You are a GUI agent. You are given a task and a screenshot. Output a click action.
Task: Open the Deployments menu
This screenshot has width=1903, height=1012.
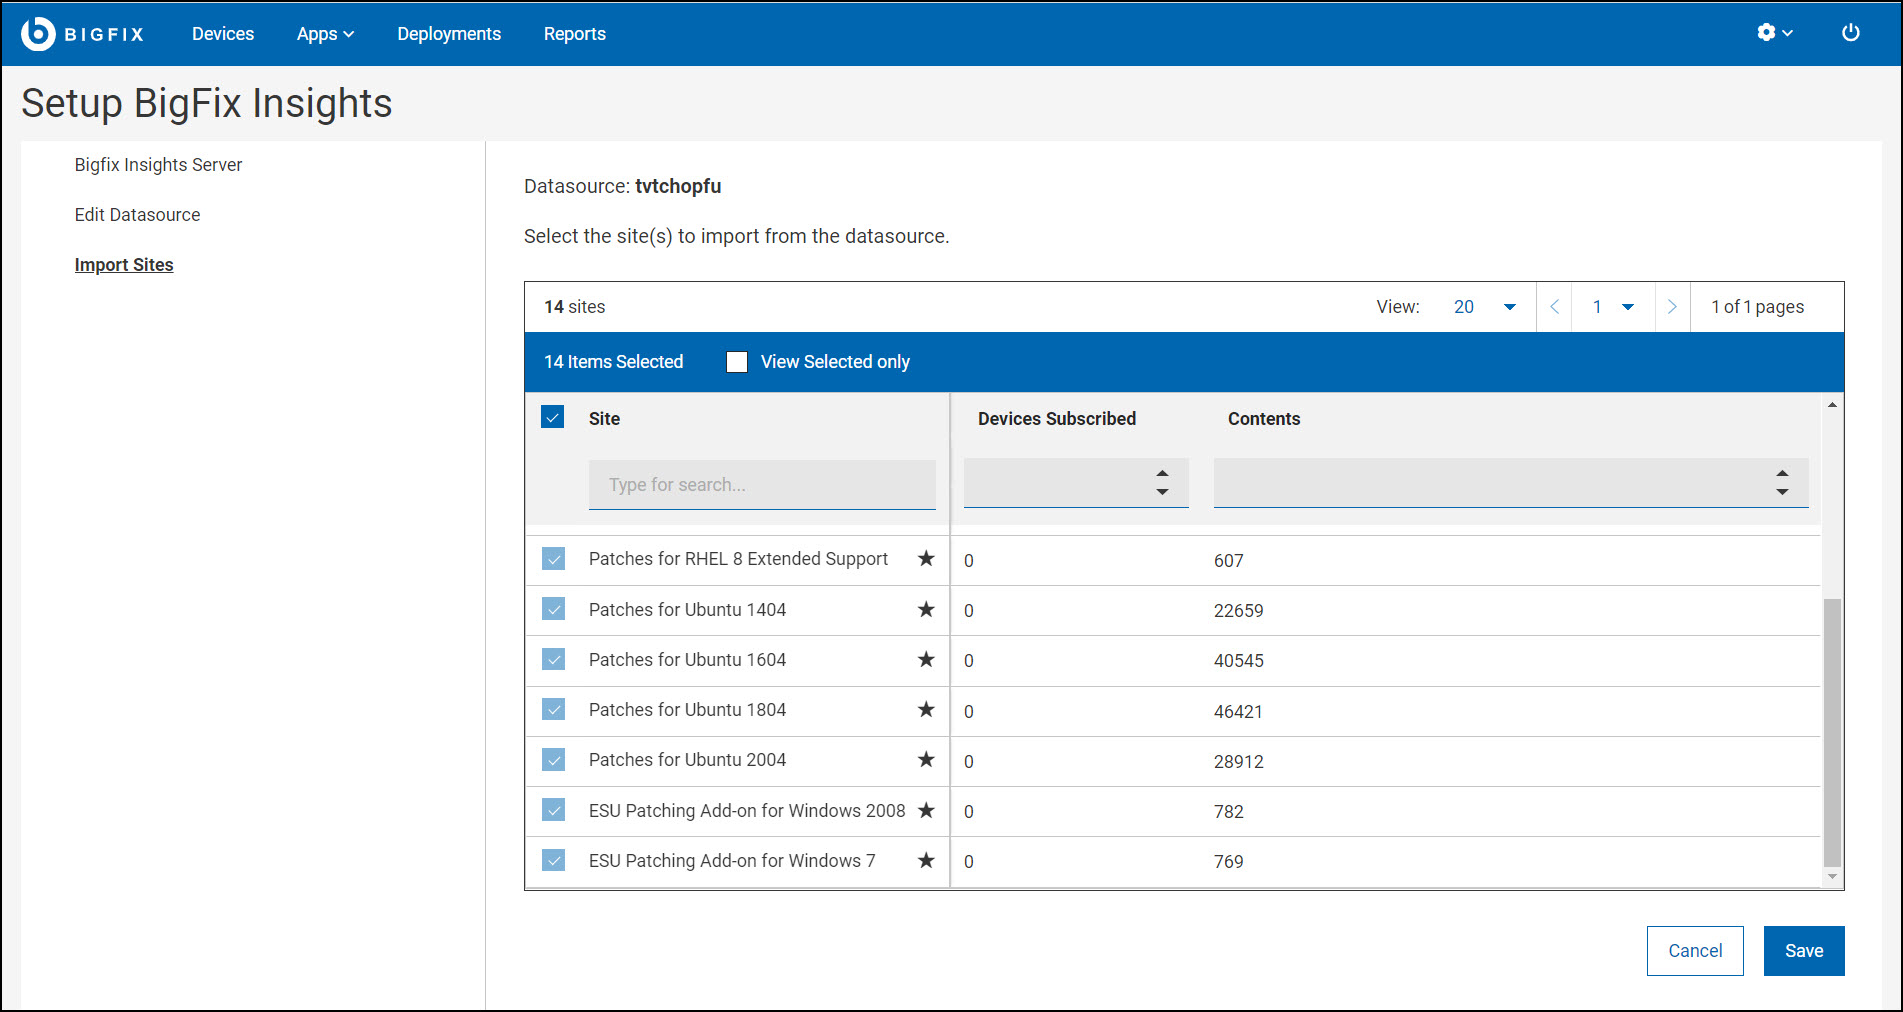[449, 34]
